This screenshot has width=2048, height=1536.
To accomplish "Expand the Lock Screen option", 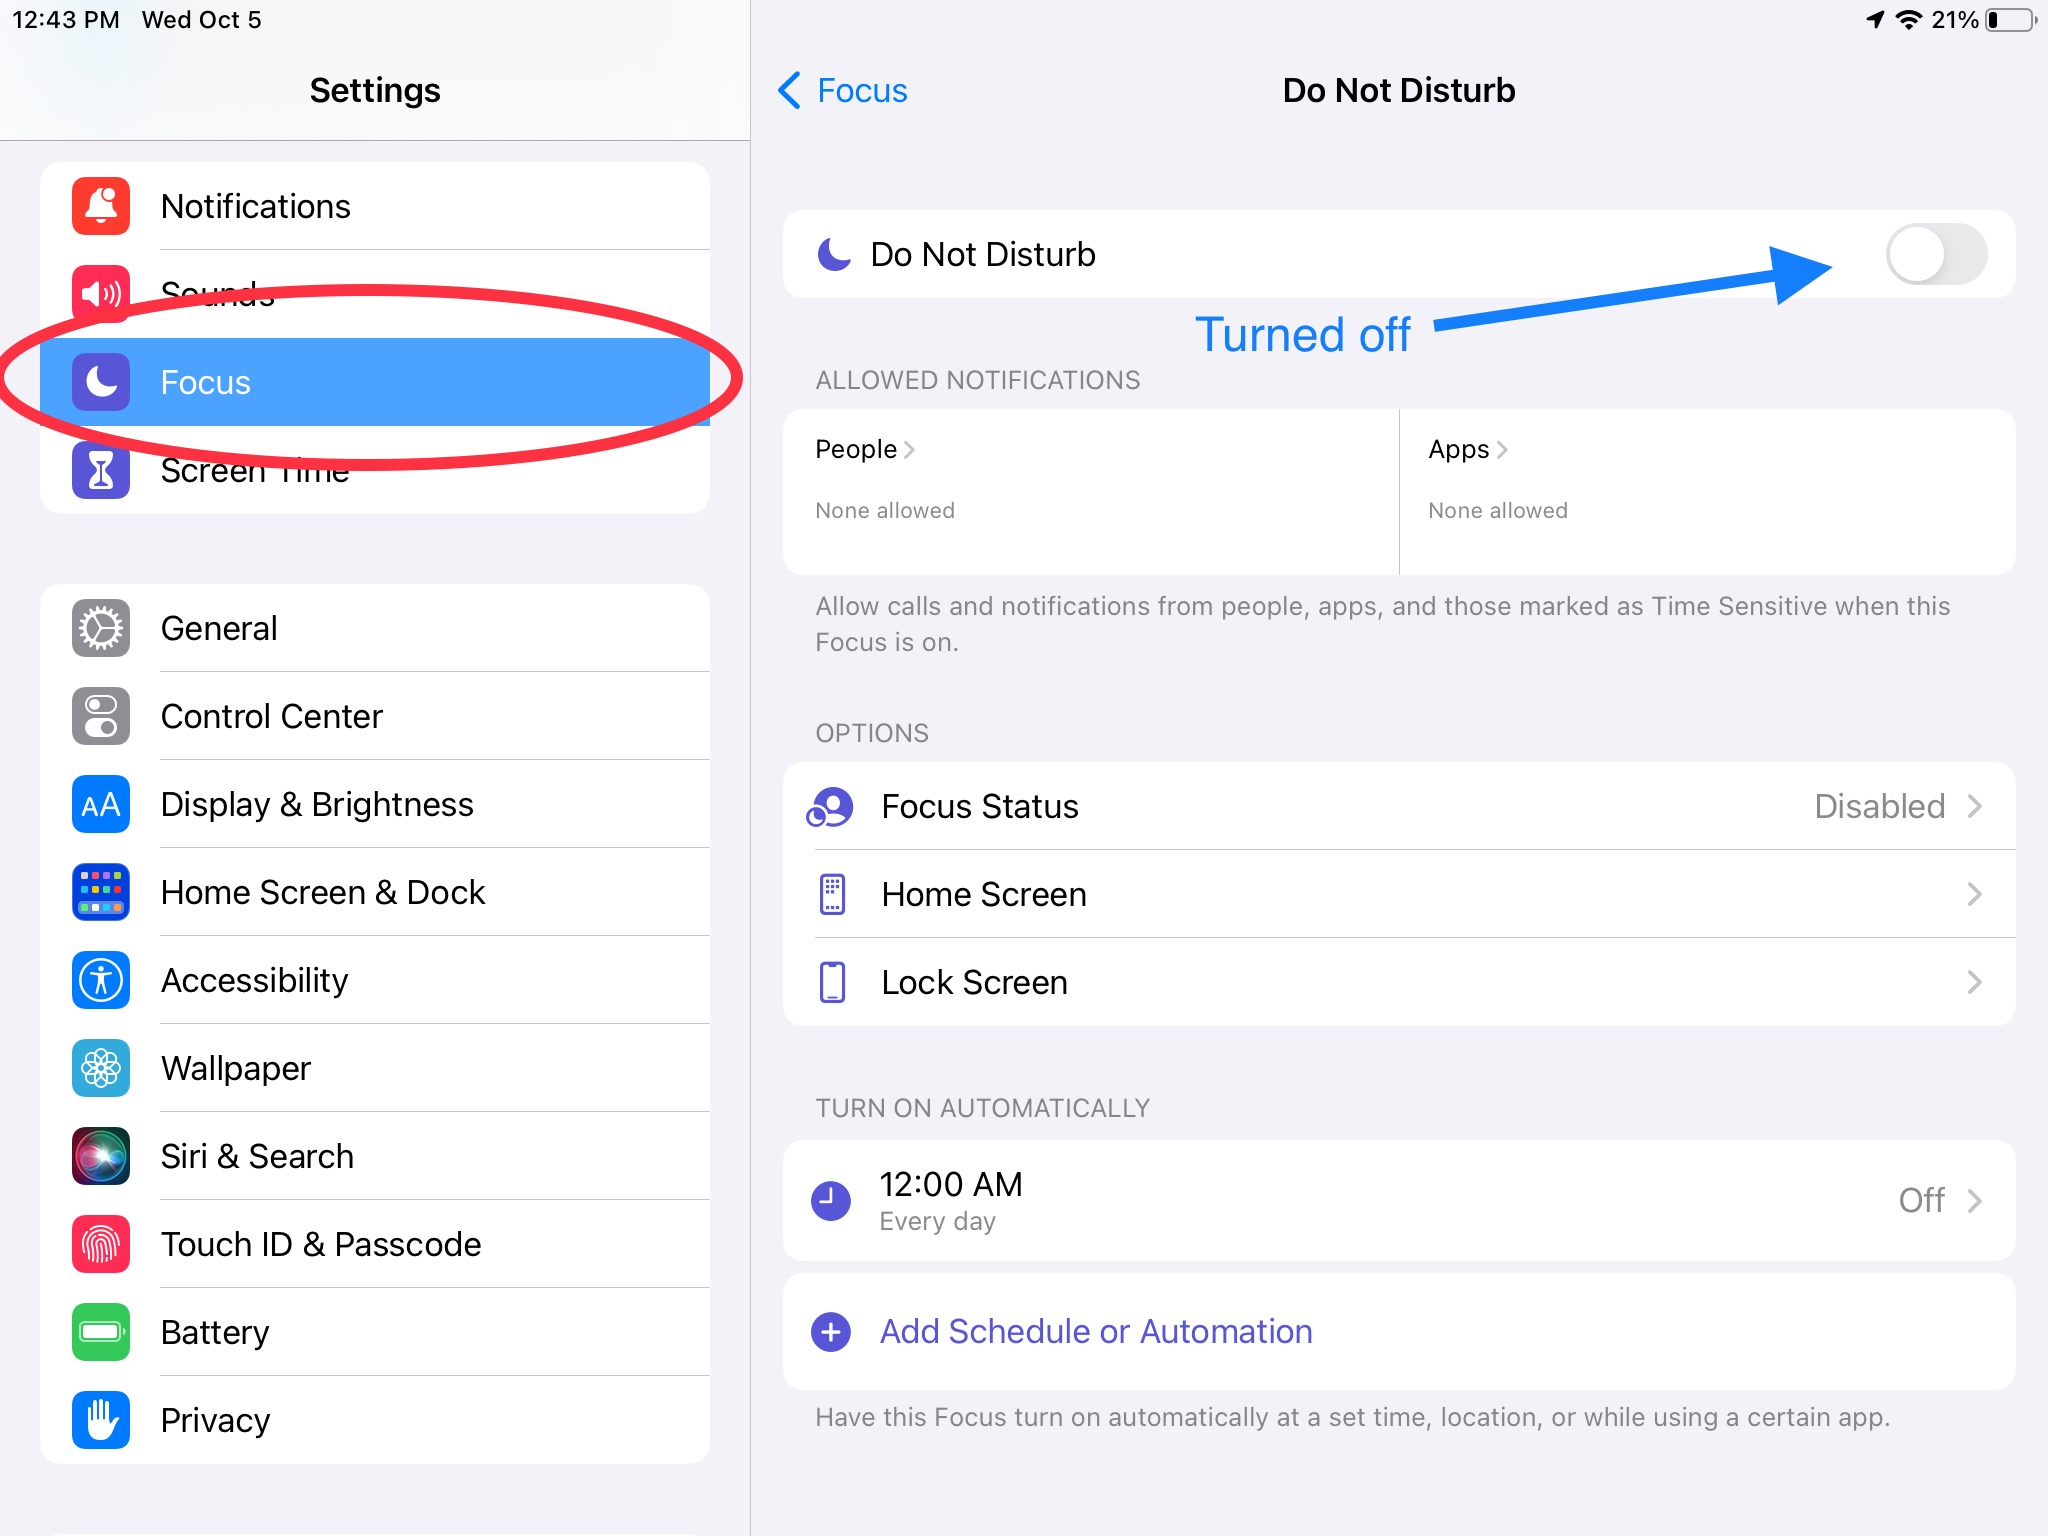I will click(1974, 982).
